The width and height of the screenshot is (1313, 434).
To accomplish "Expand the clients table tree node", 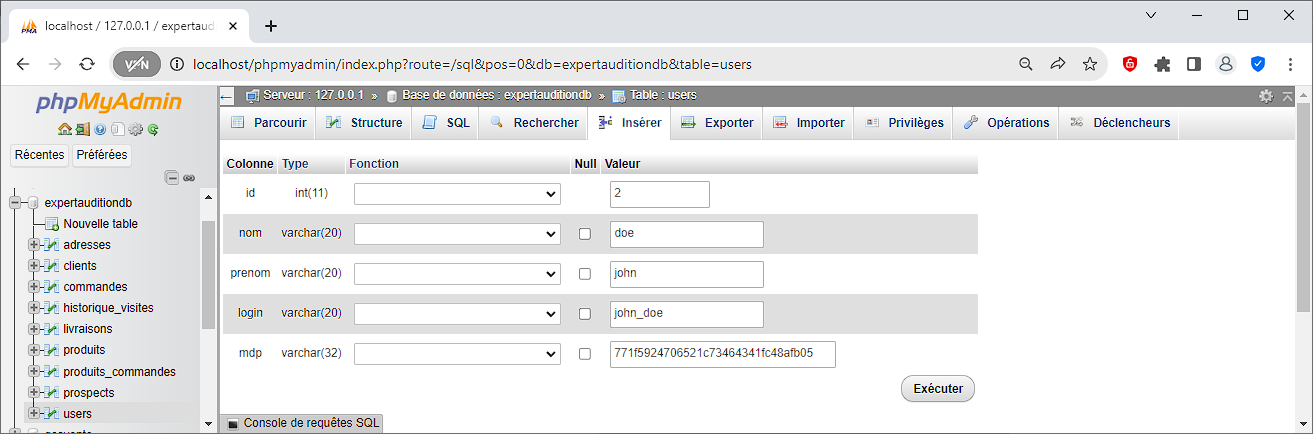I will [x=34, y=266].
